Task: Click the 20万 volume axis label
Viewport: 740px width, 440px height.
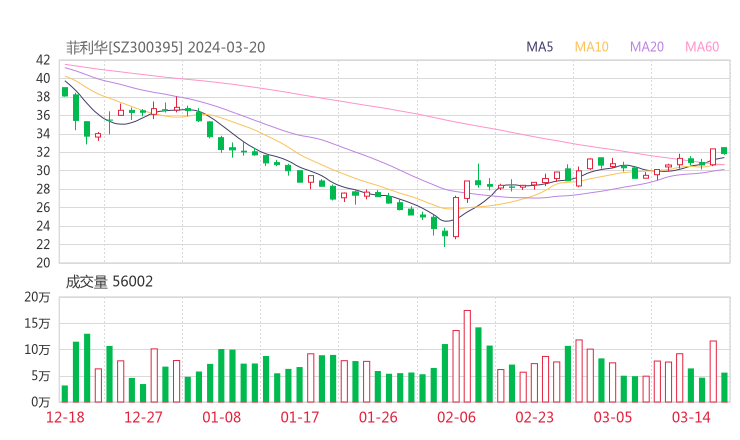Action: pos(37,297)
